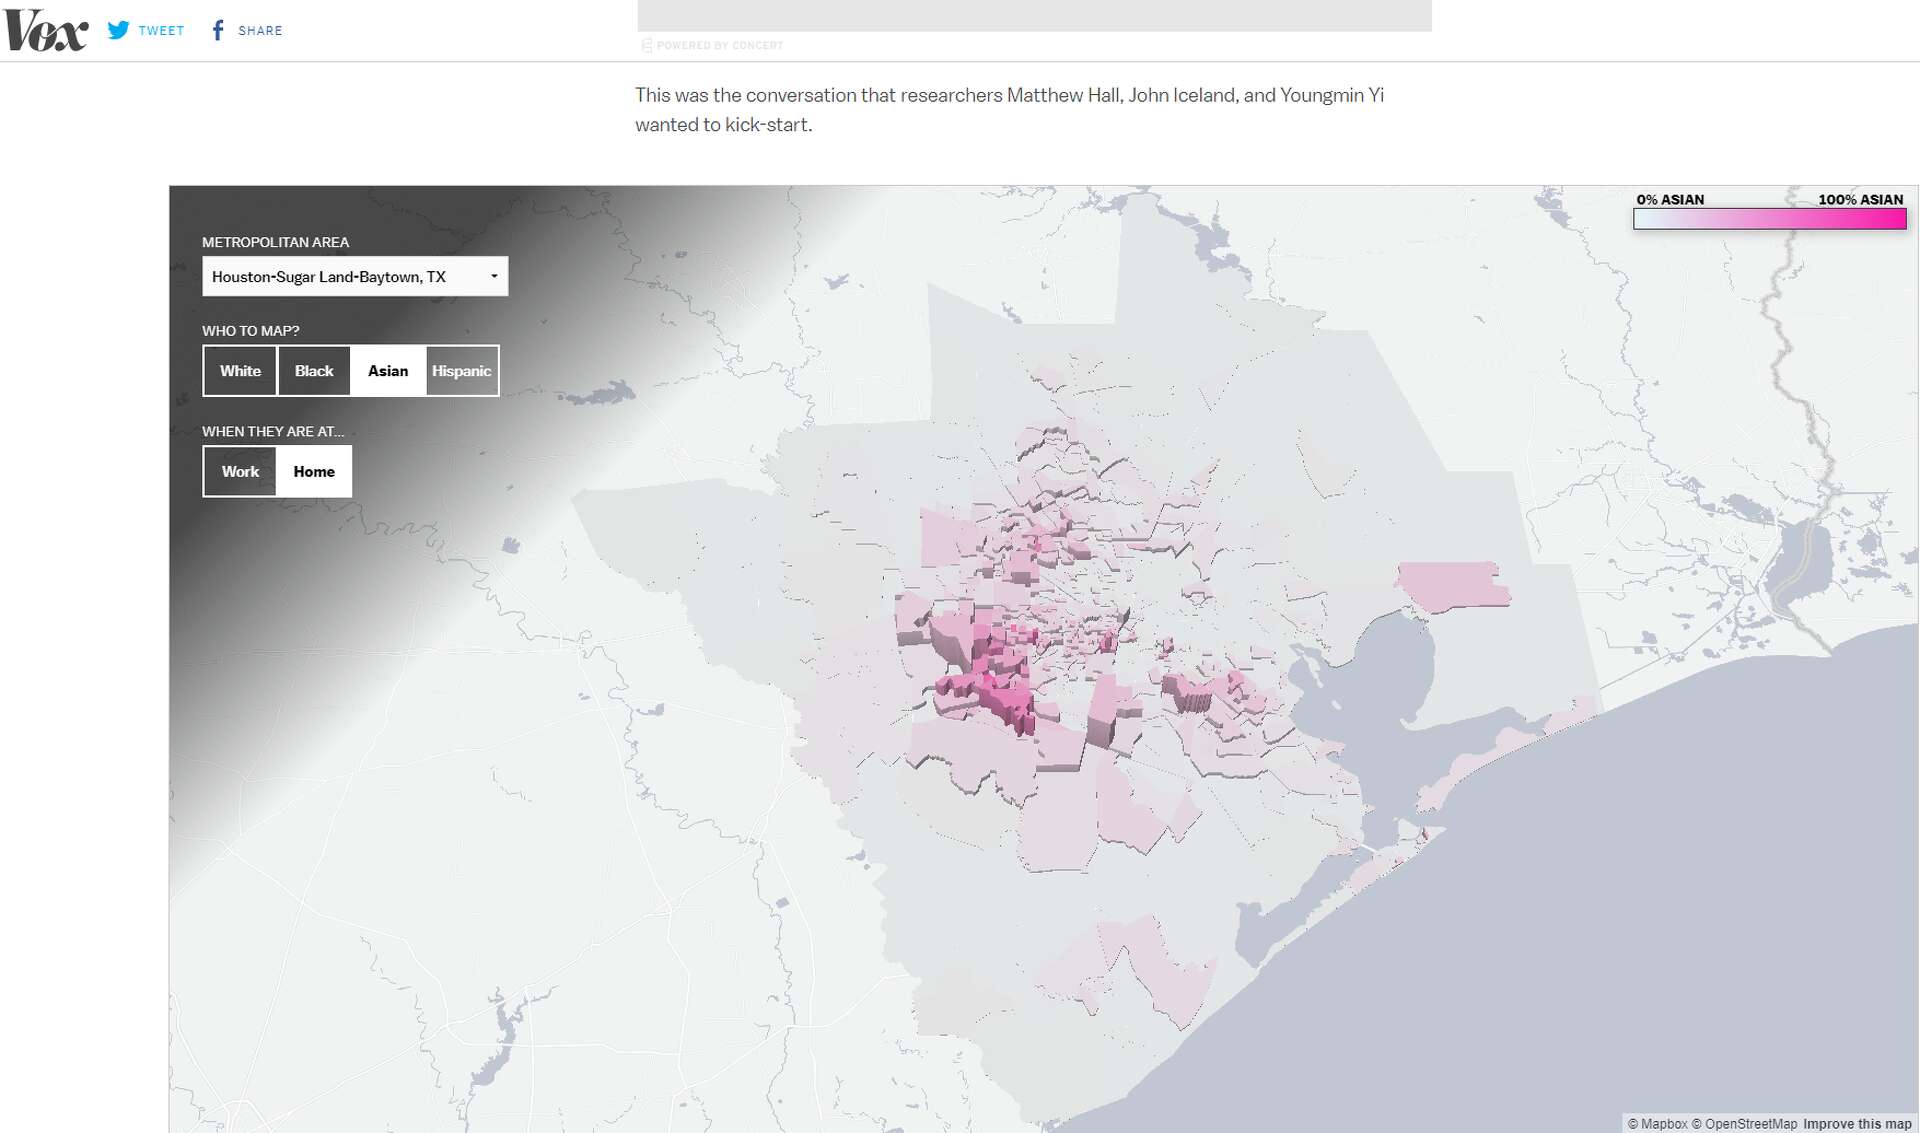Click the POWERED BY CONCERT text
The width and height of the screenshot is (1920, 1133).
click(x=719, y=46)
